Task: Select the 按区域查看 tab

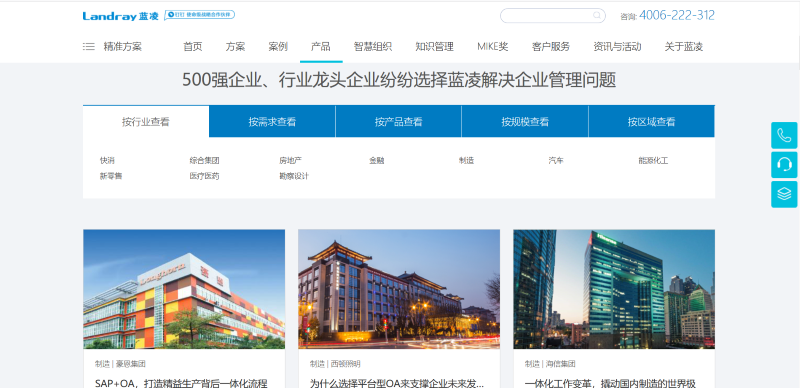Action: [x=652, y=122]
